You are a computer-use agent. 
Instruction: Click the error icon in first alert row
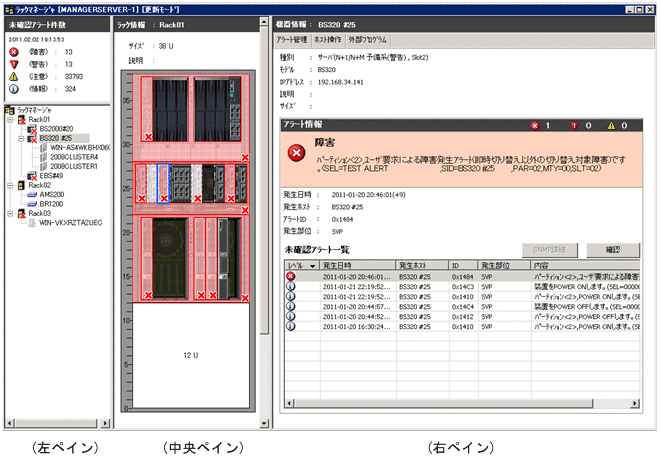[x=291, y=275]
